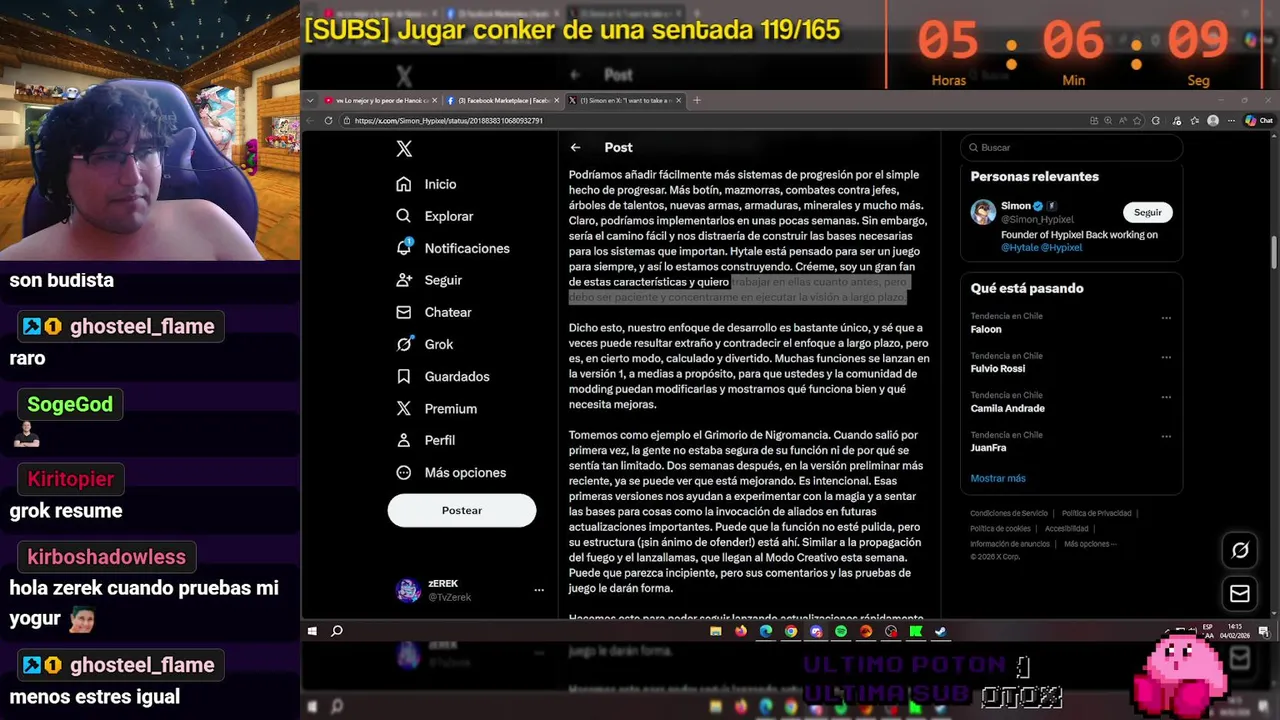
Task: Go back with the Post arrow
Action: [575, 147]
